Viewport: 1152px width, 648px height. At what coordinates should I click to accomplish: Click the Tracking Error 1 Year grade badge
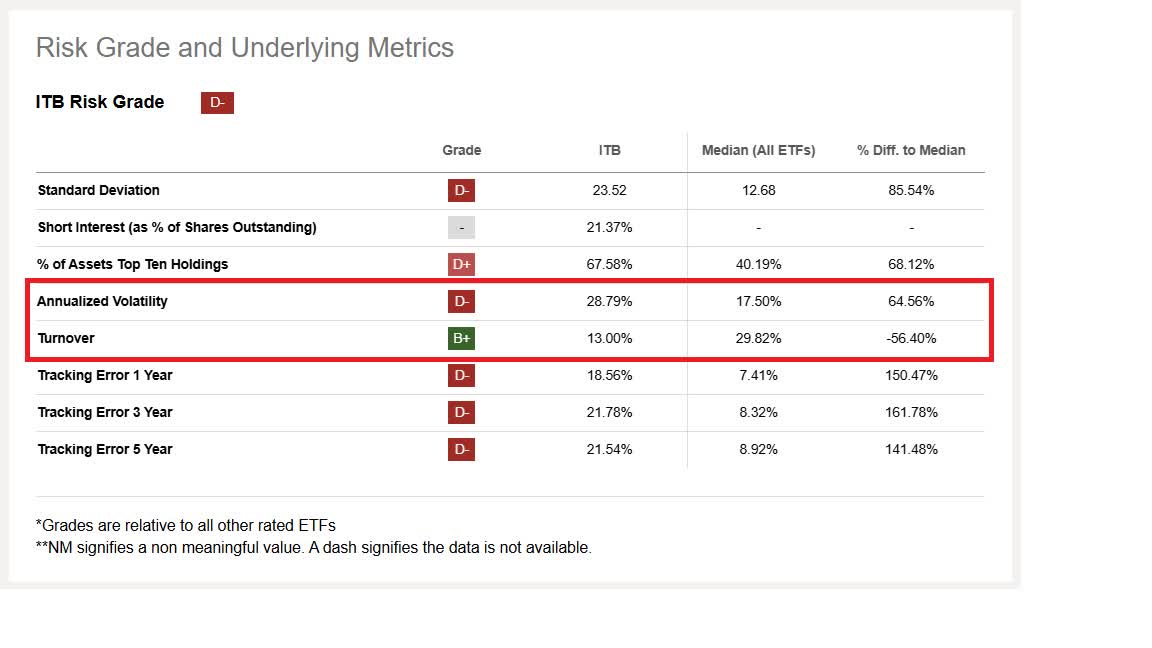[461, 375]
